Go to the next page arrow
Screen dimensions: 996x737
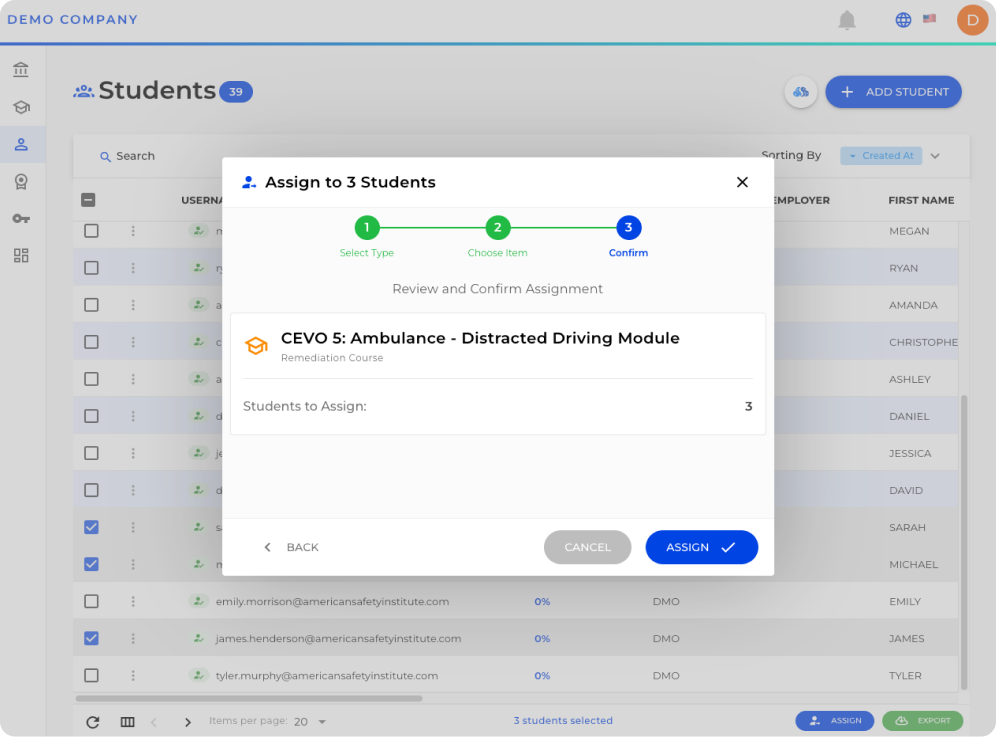(x=187, y=722)
